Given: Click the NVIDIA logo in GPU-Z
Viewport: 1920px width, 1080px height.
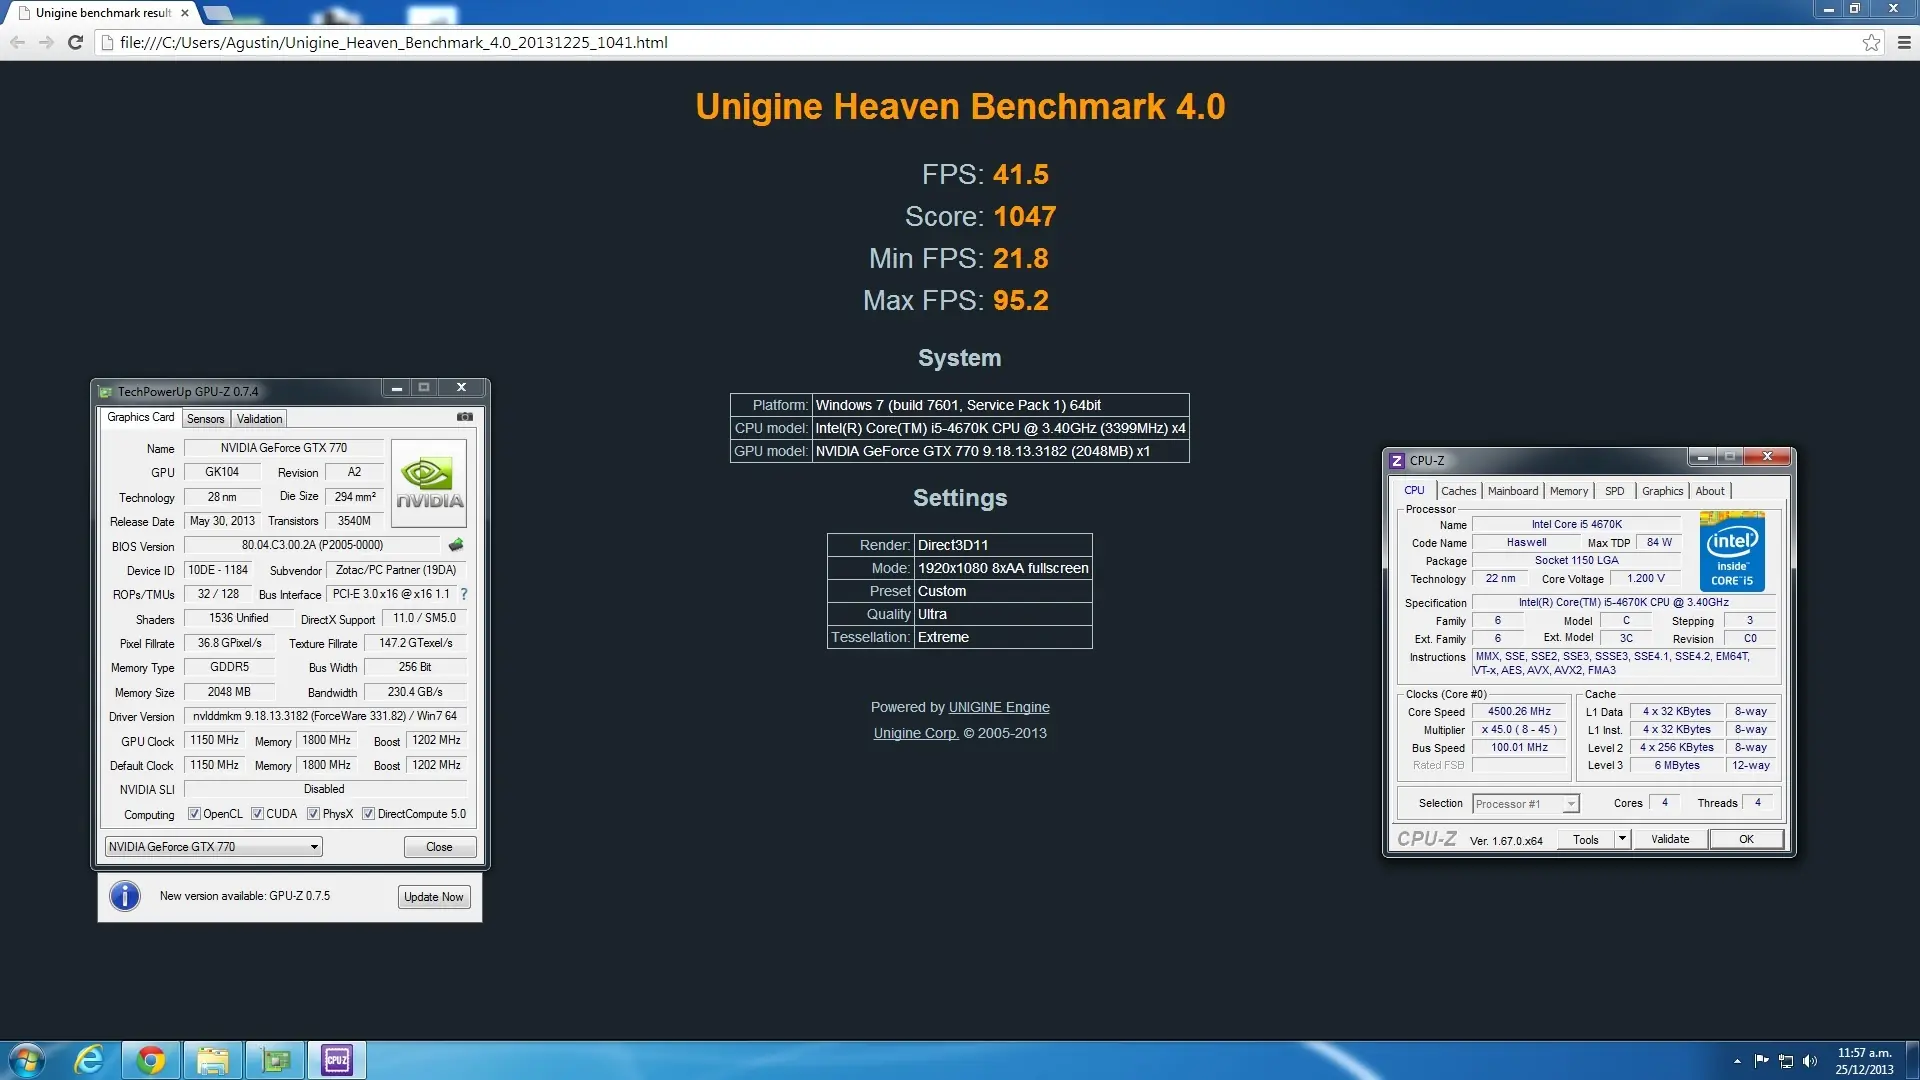Looking at the screenshot, I should [429, 483].
